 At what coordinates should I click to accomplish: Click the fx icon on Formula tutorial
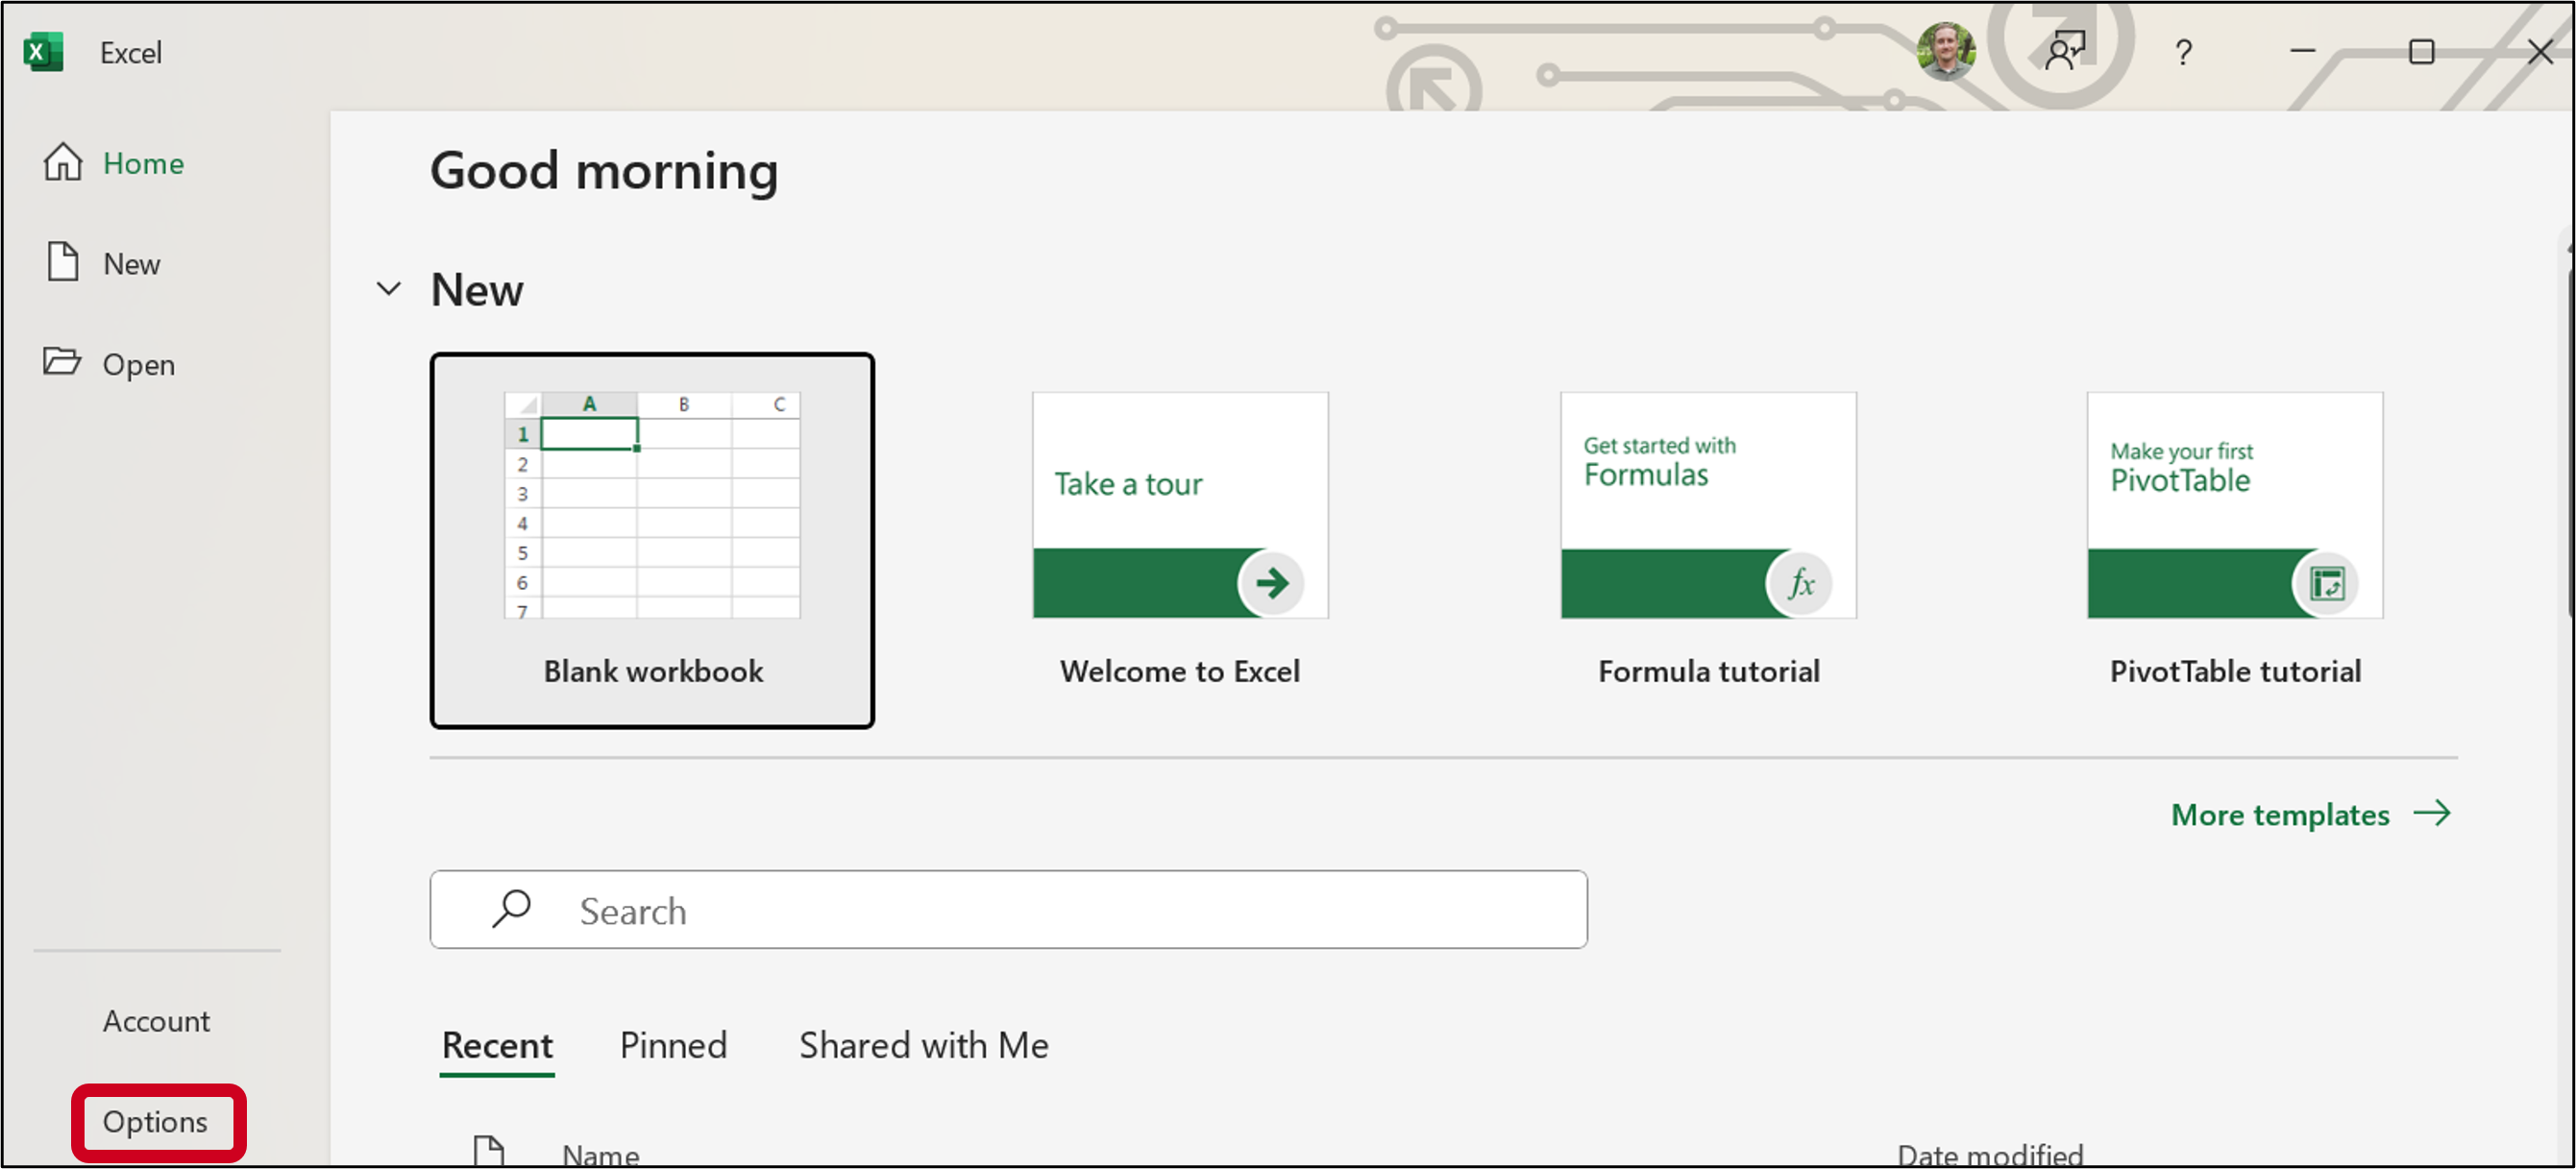click(x=1800, y=583)
